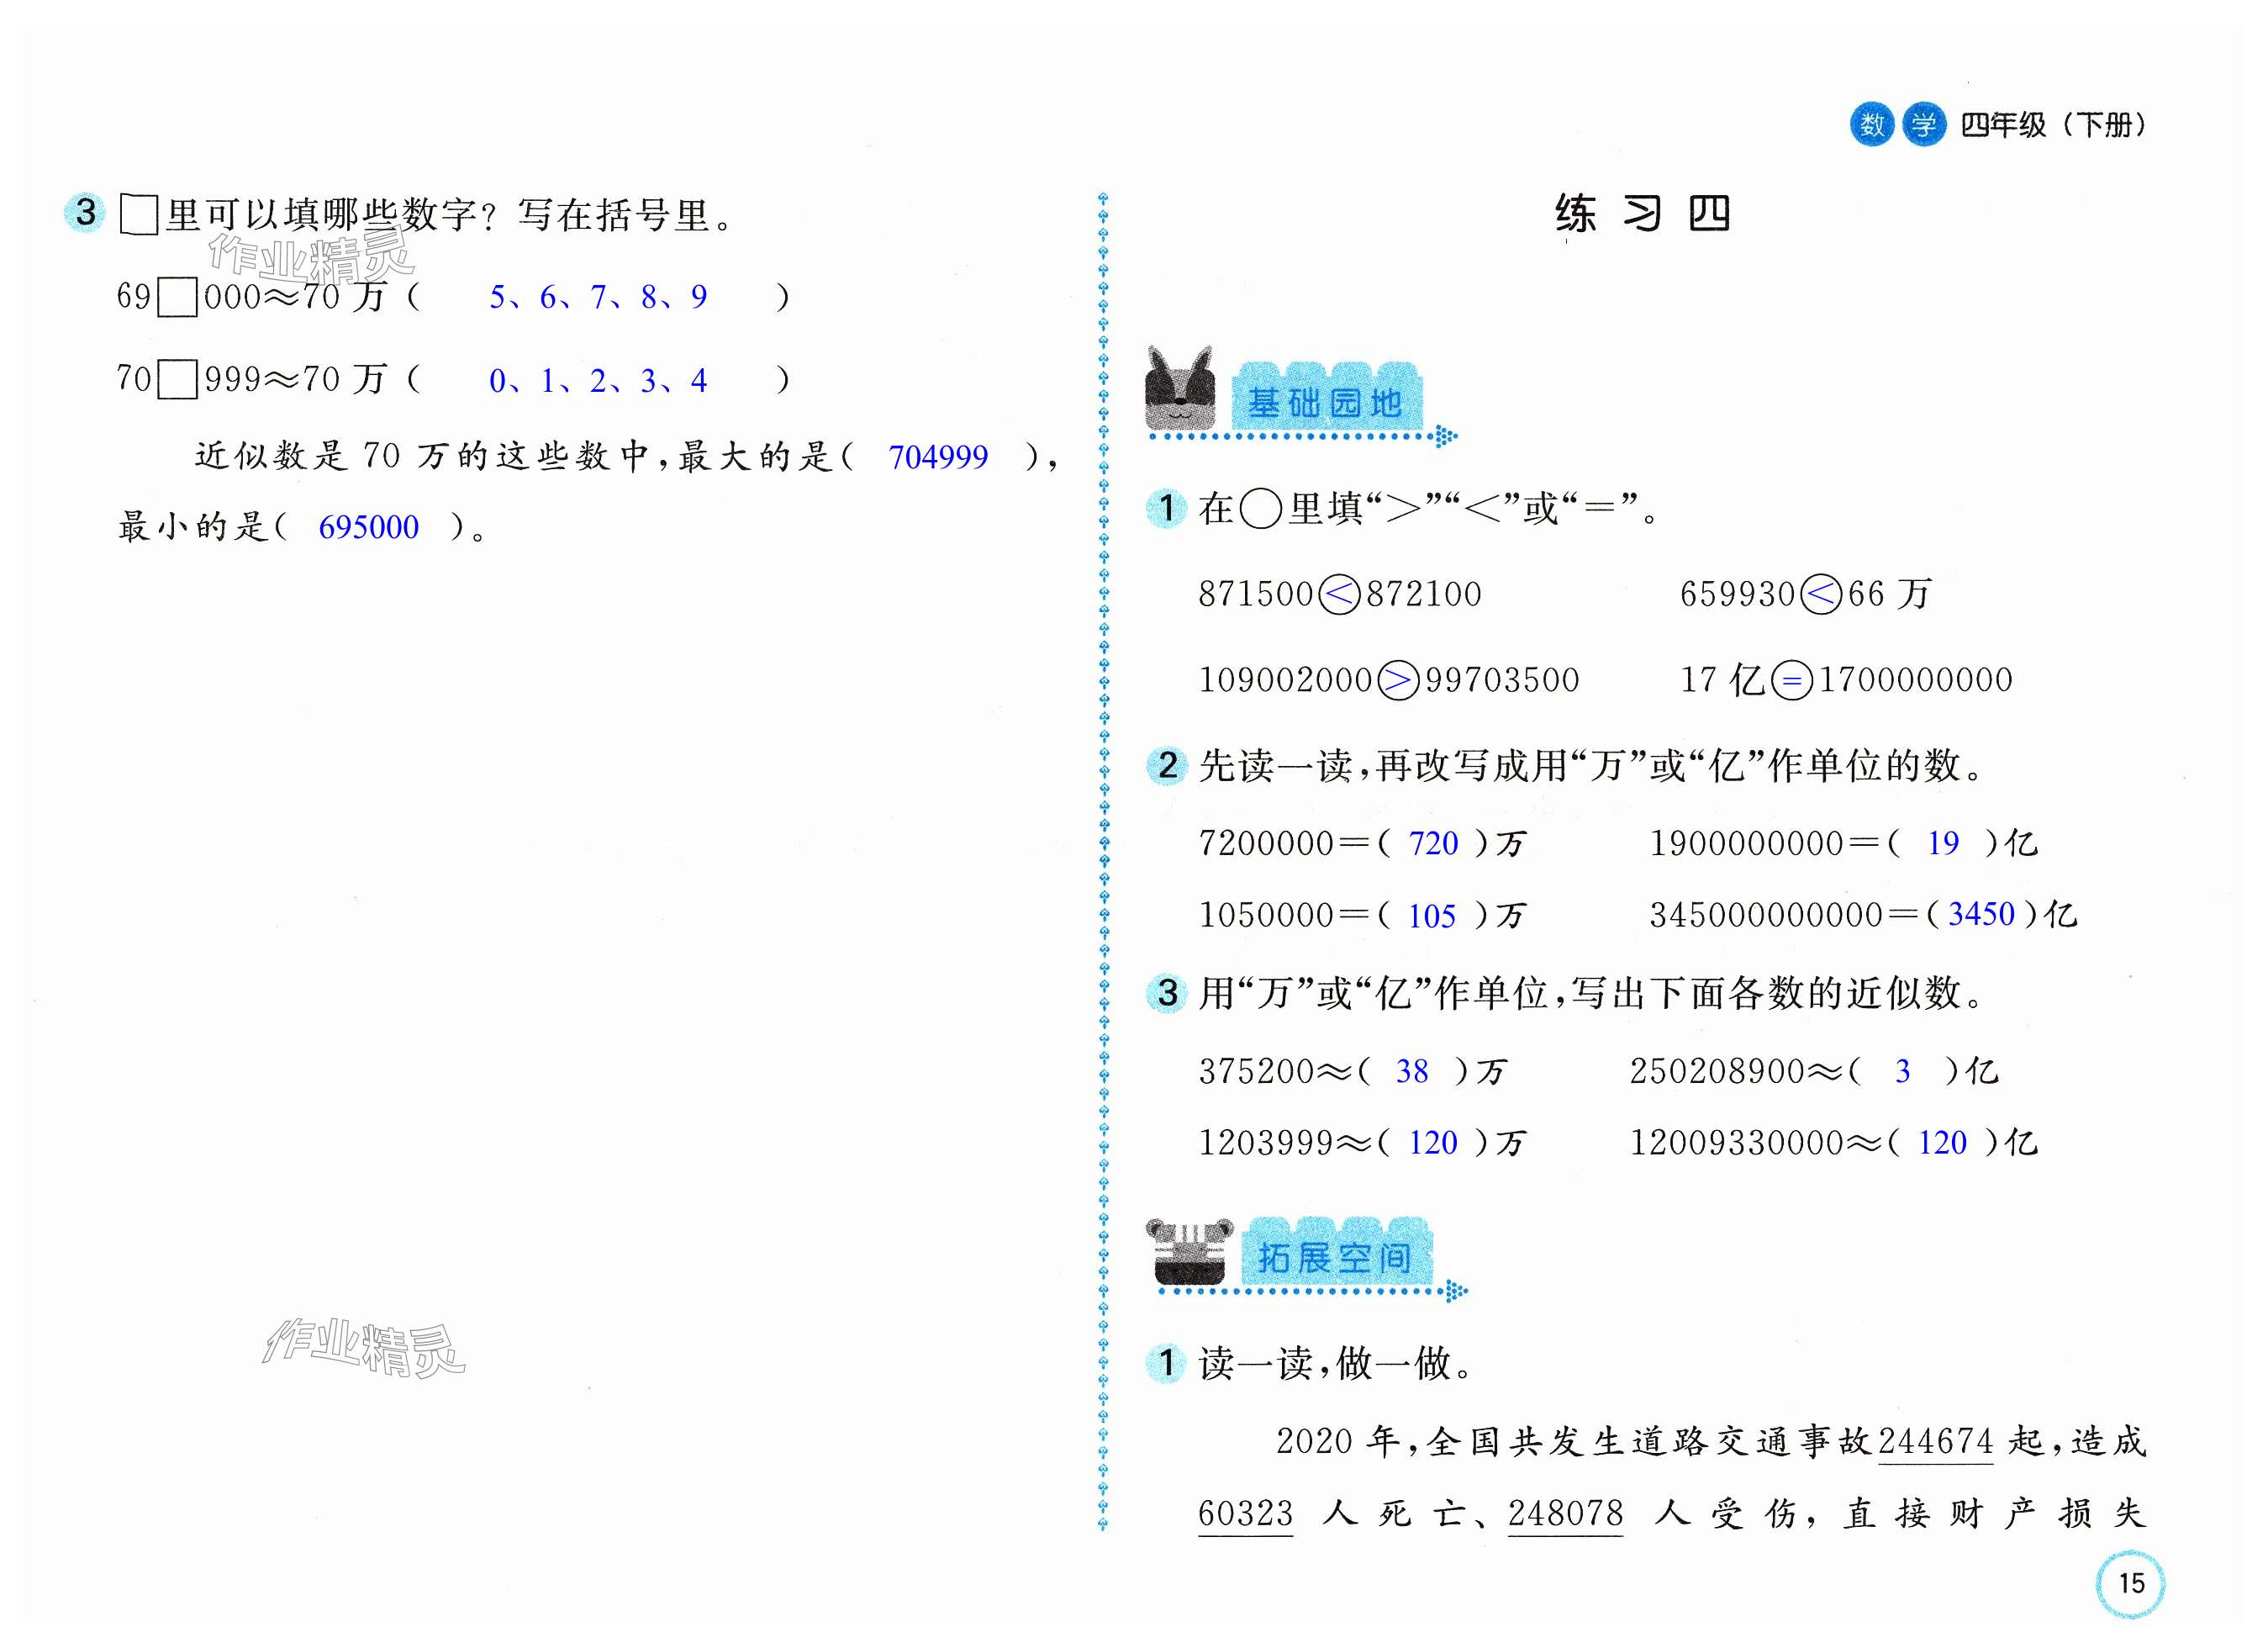This screenshot has height=1648, width=2268.
Task: Click the number 2 bullet for 先读一读
Action: (x=1166, y=766)
